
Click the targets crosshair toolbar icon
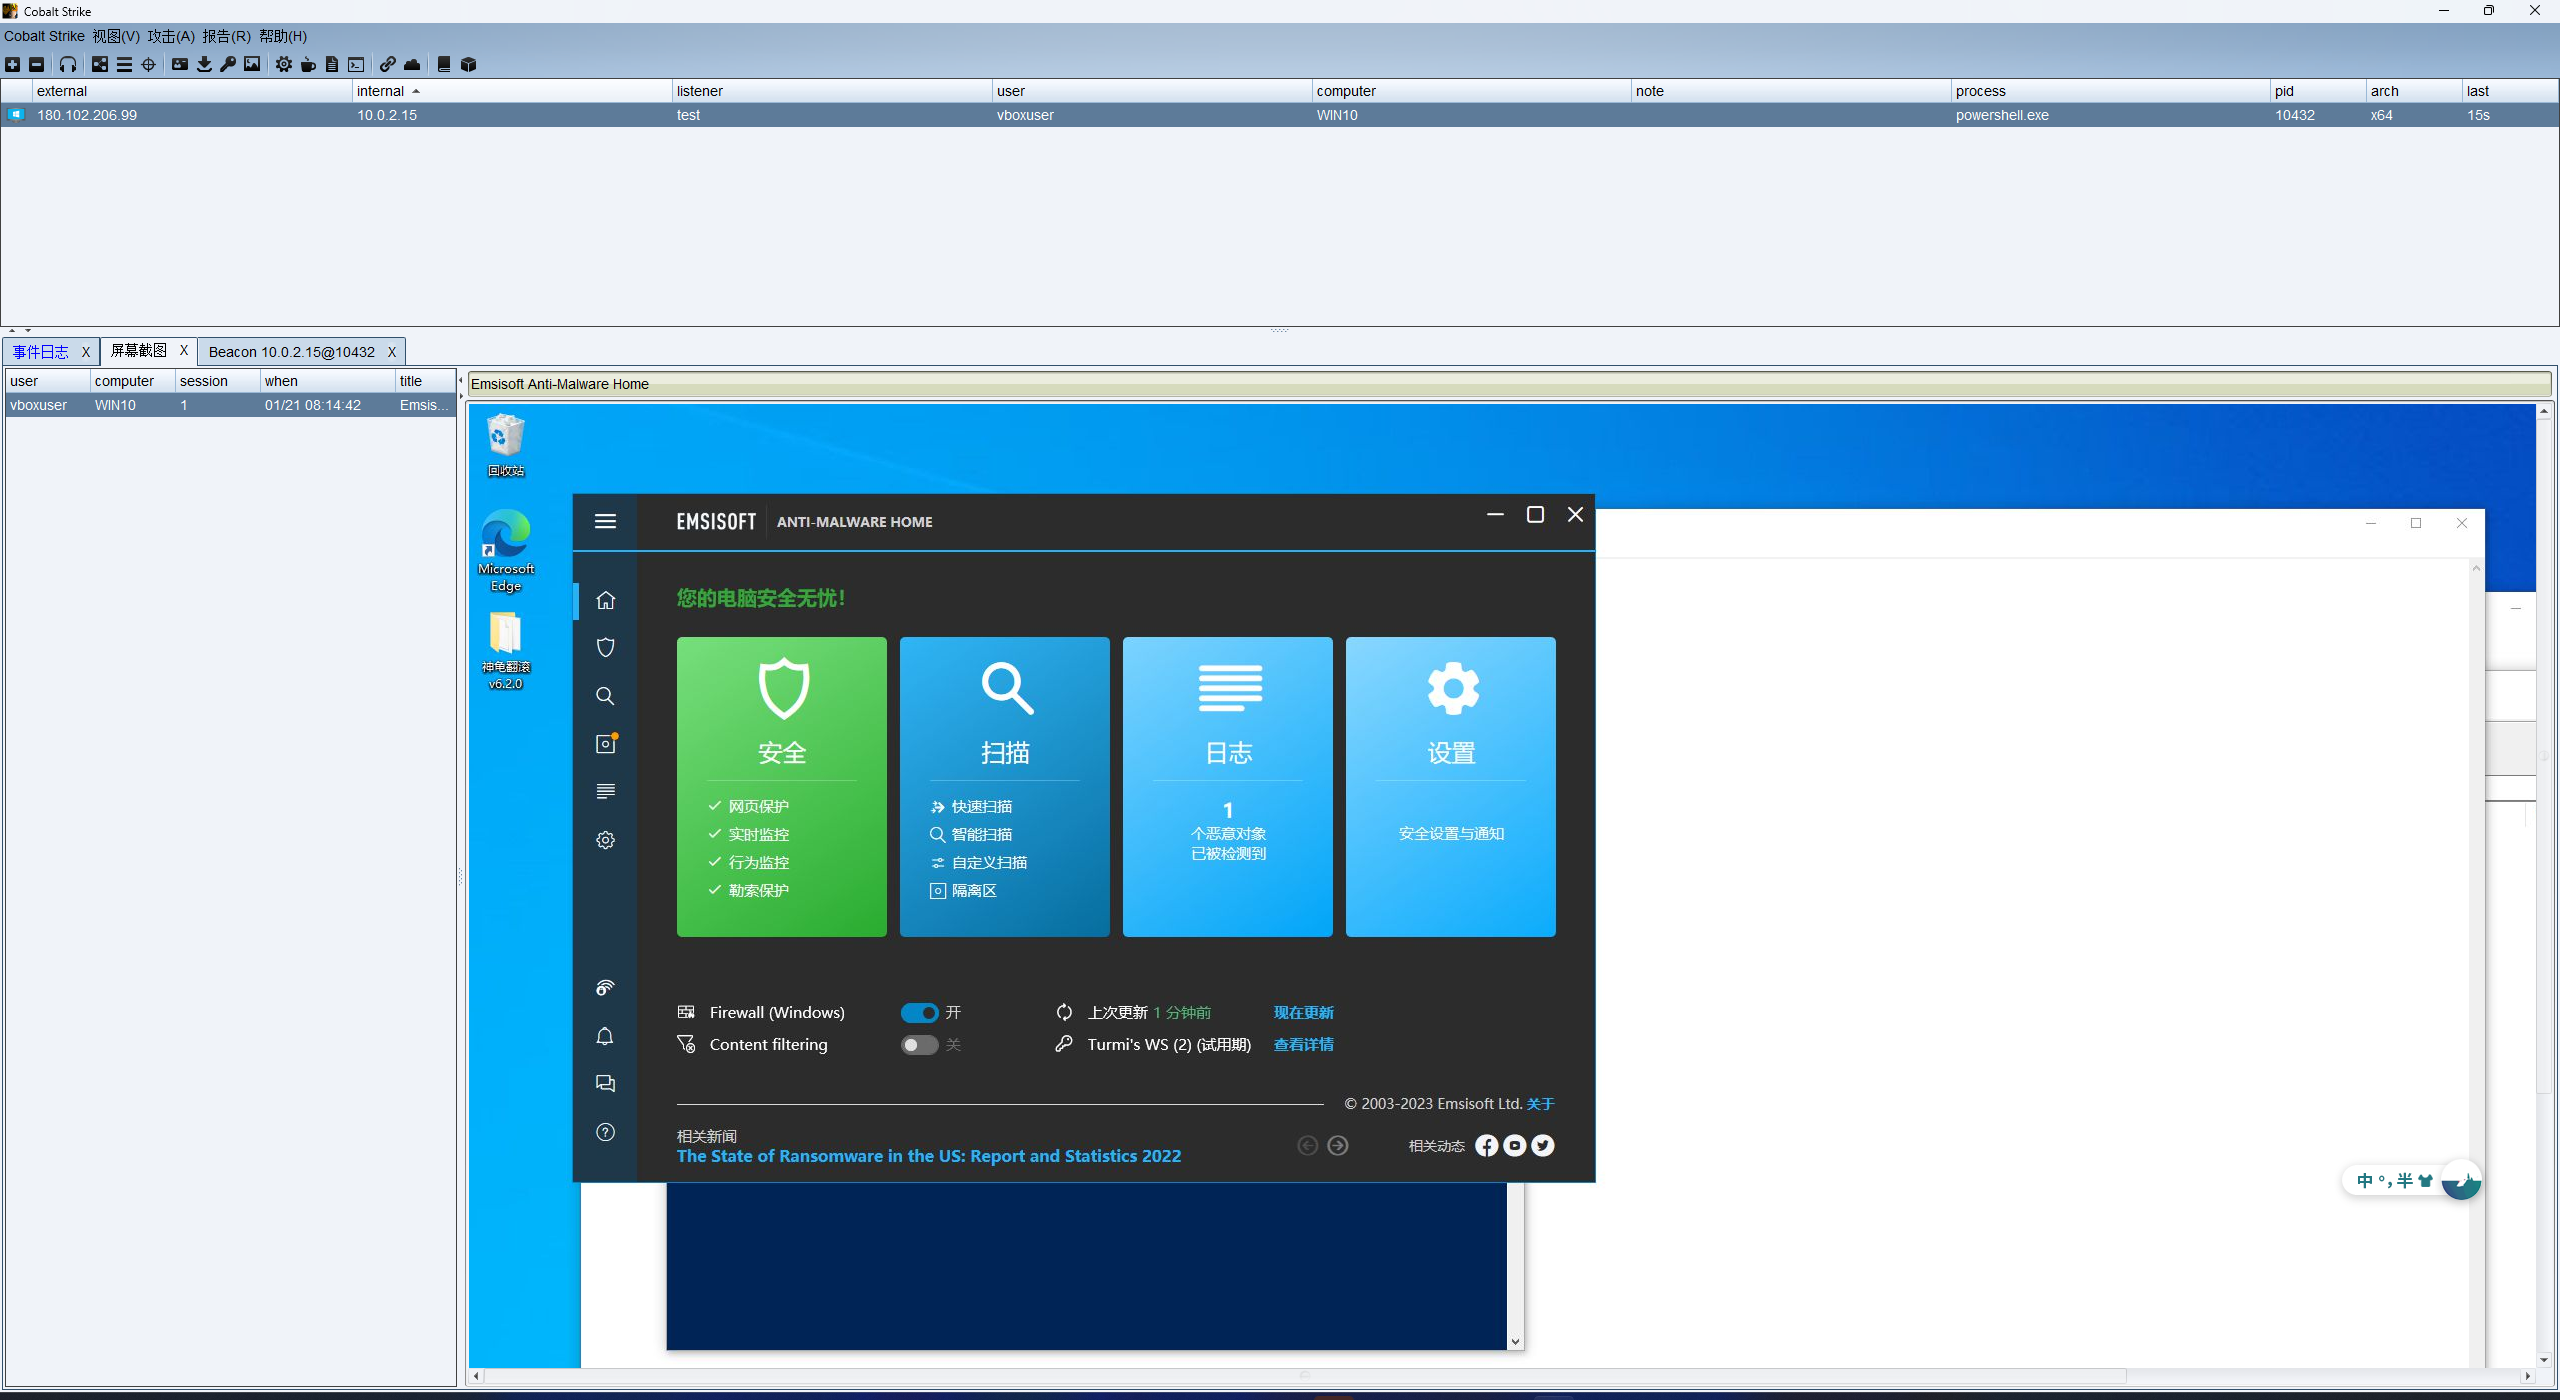click(149, 64)
